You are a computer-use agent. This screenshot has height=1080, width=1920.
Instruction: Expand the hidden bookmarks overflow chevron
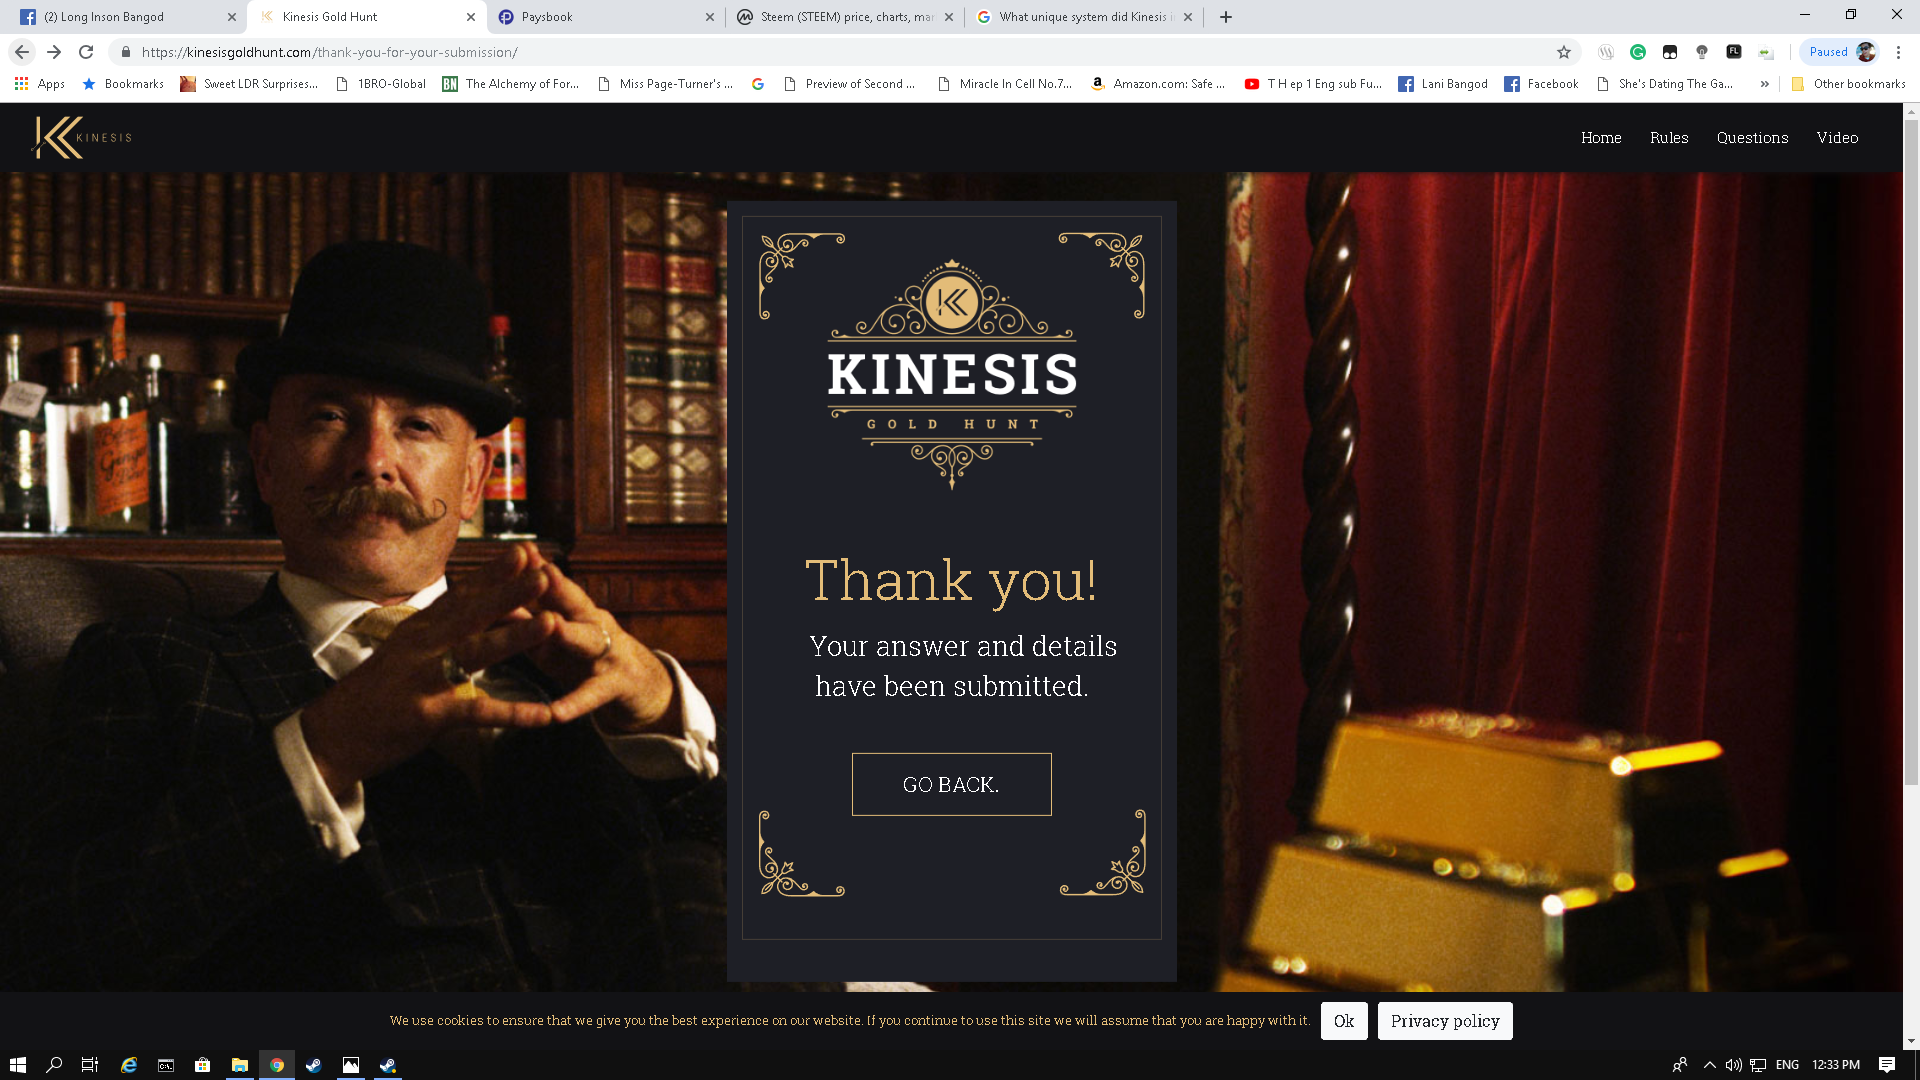pos(1765,84)
